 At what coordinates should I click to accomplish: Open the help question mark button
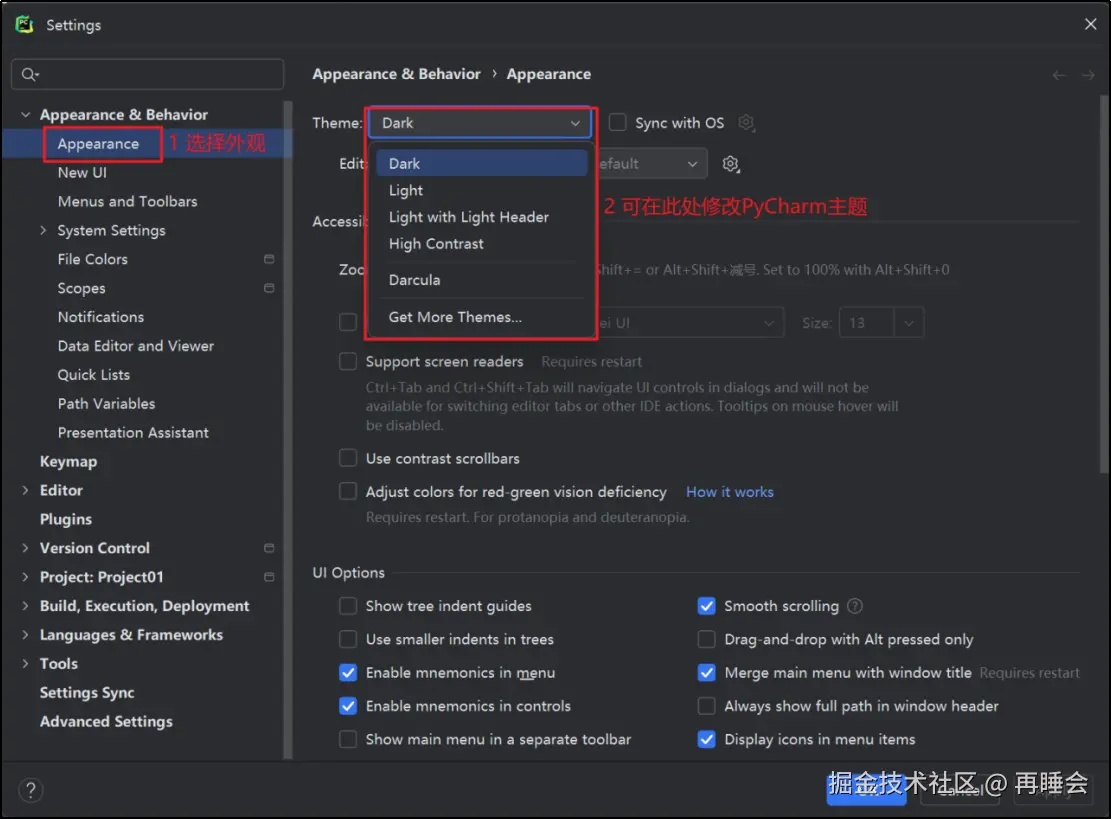[x=30, y=789]
